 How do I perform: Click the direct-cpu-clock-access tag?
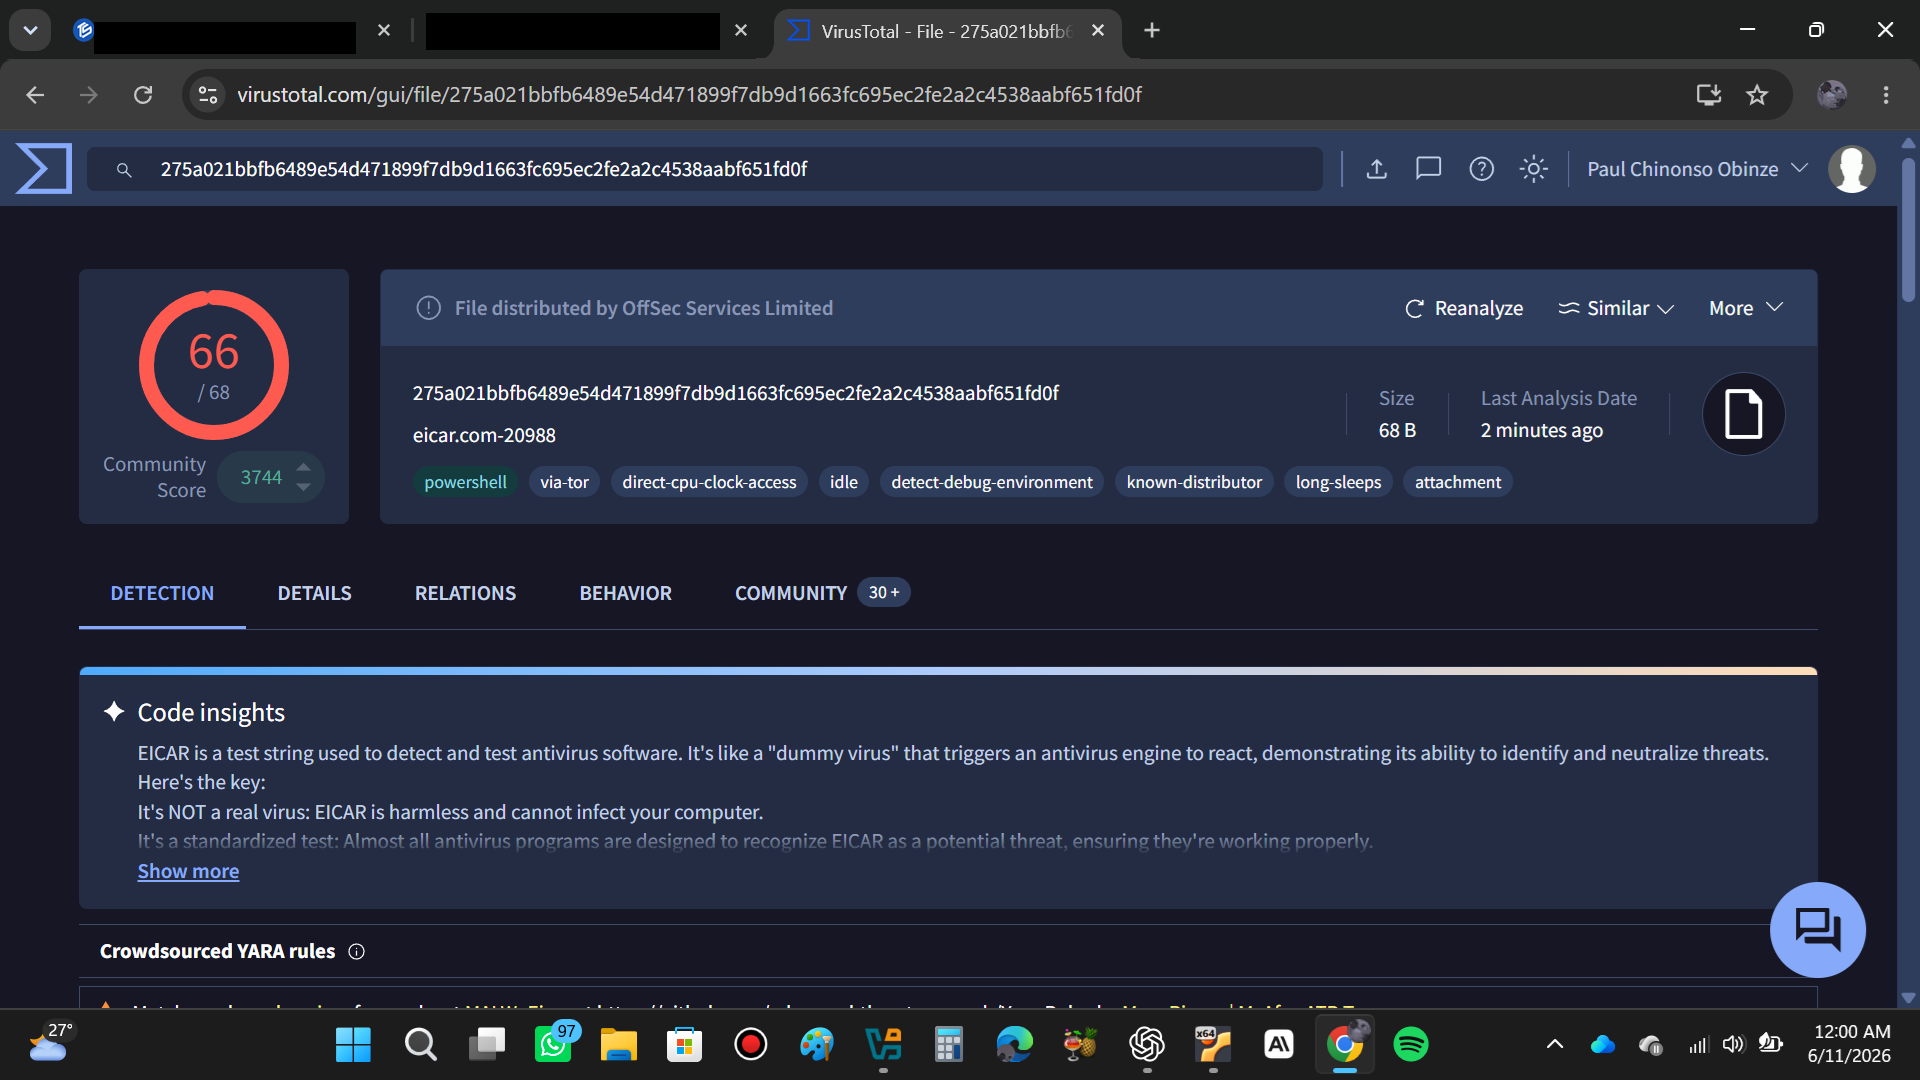tap(709, 482)
